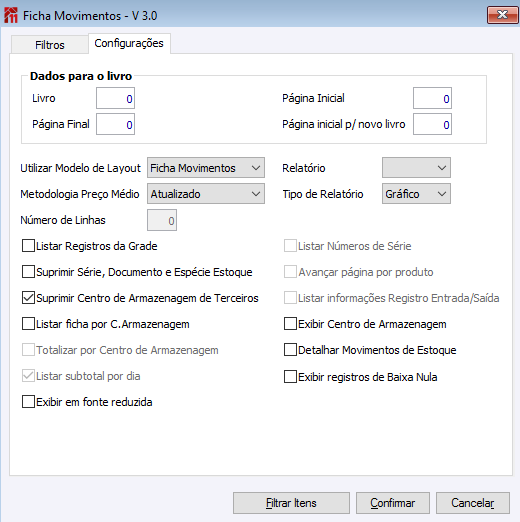520x522 pixels.
Task: Click the Página Final input field
Action: point(115,124)
